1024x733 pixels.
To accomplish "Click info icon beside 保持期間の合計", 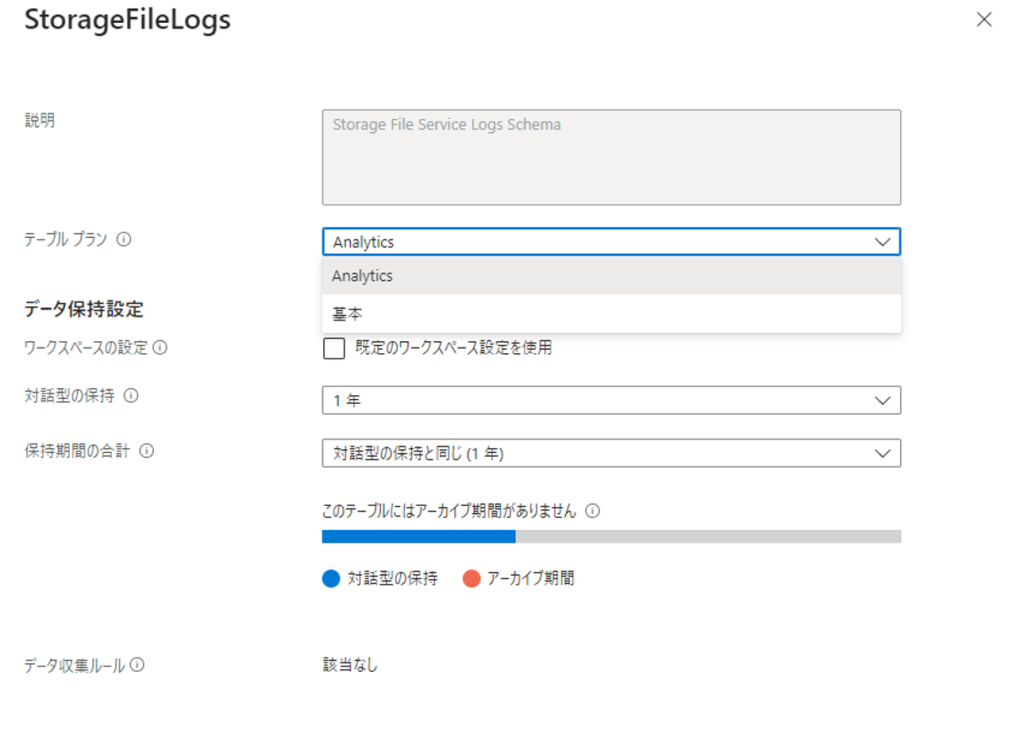I will pyautogui.click(x=146, y=451).
